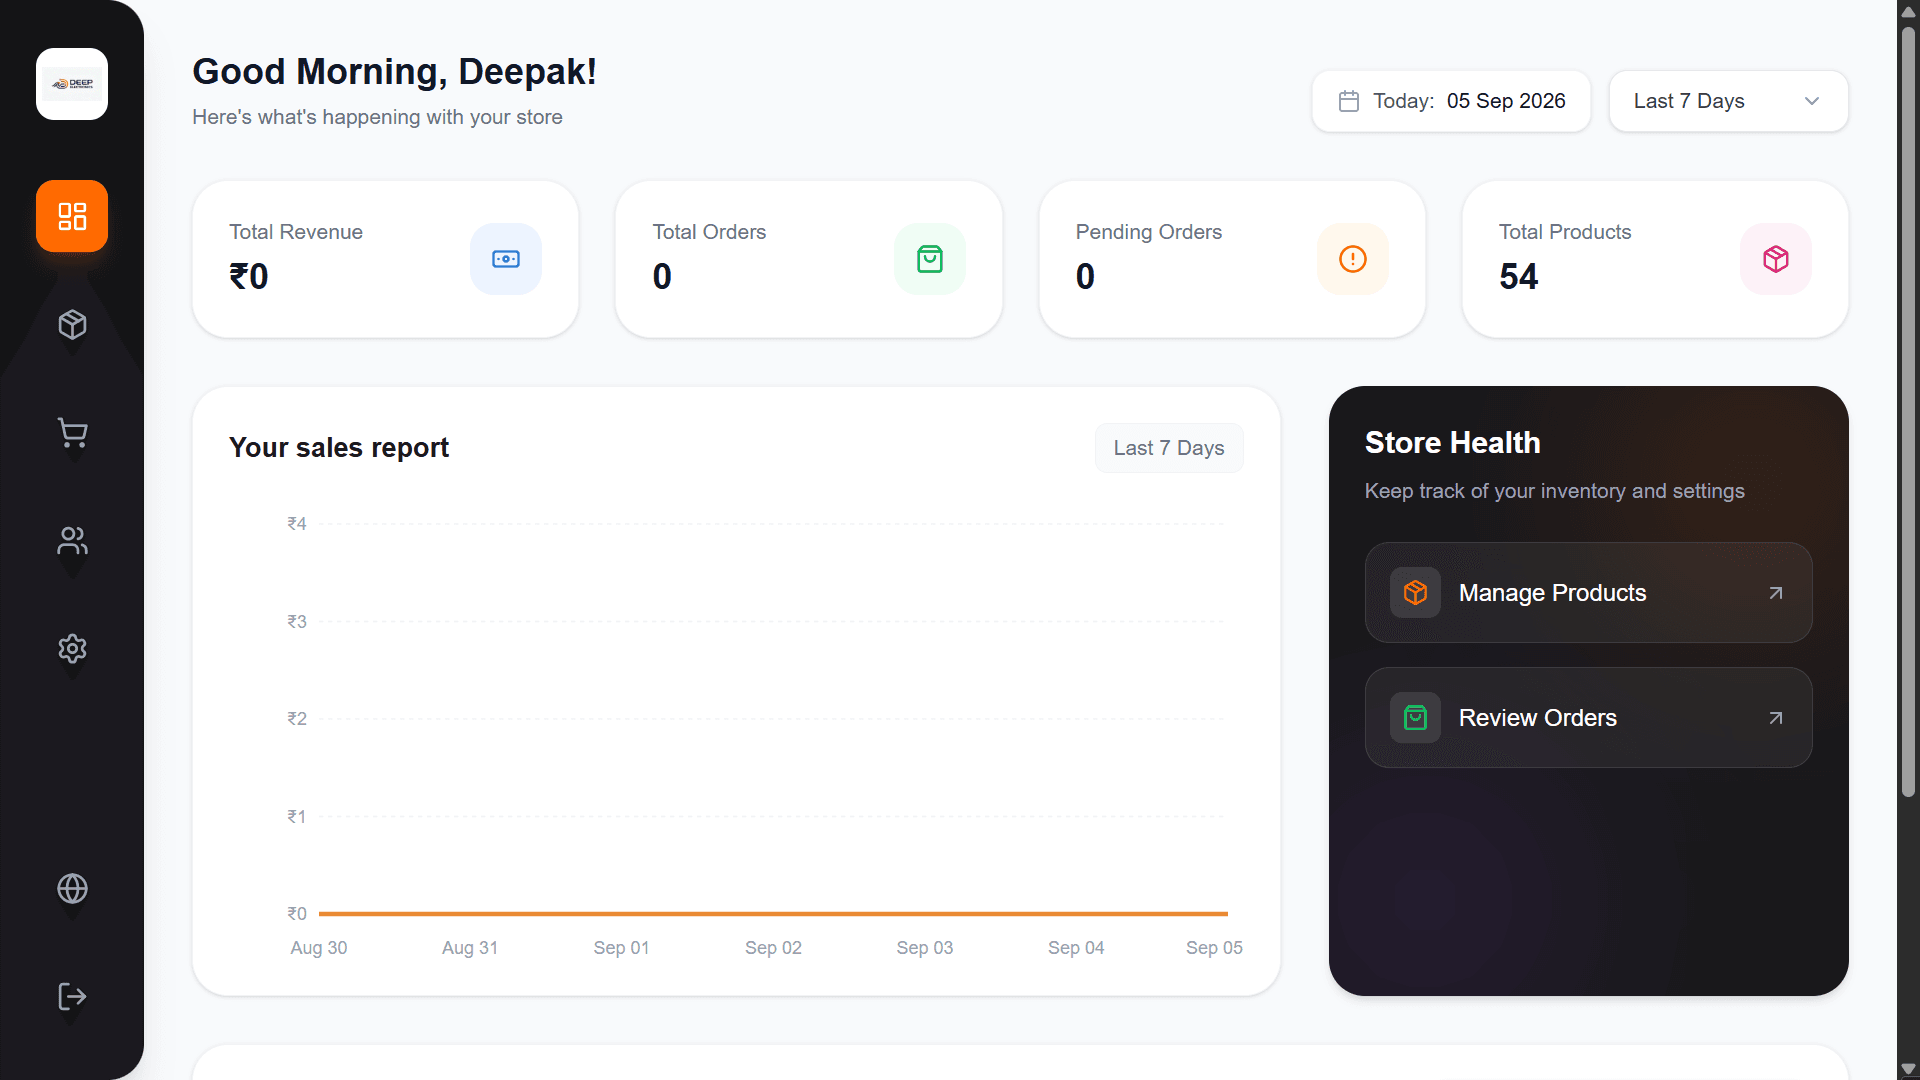Screen dimensions: 1920x1080
Task: Click the Sep 03 chart axis label
Action: point(924,948)
